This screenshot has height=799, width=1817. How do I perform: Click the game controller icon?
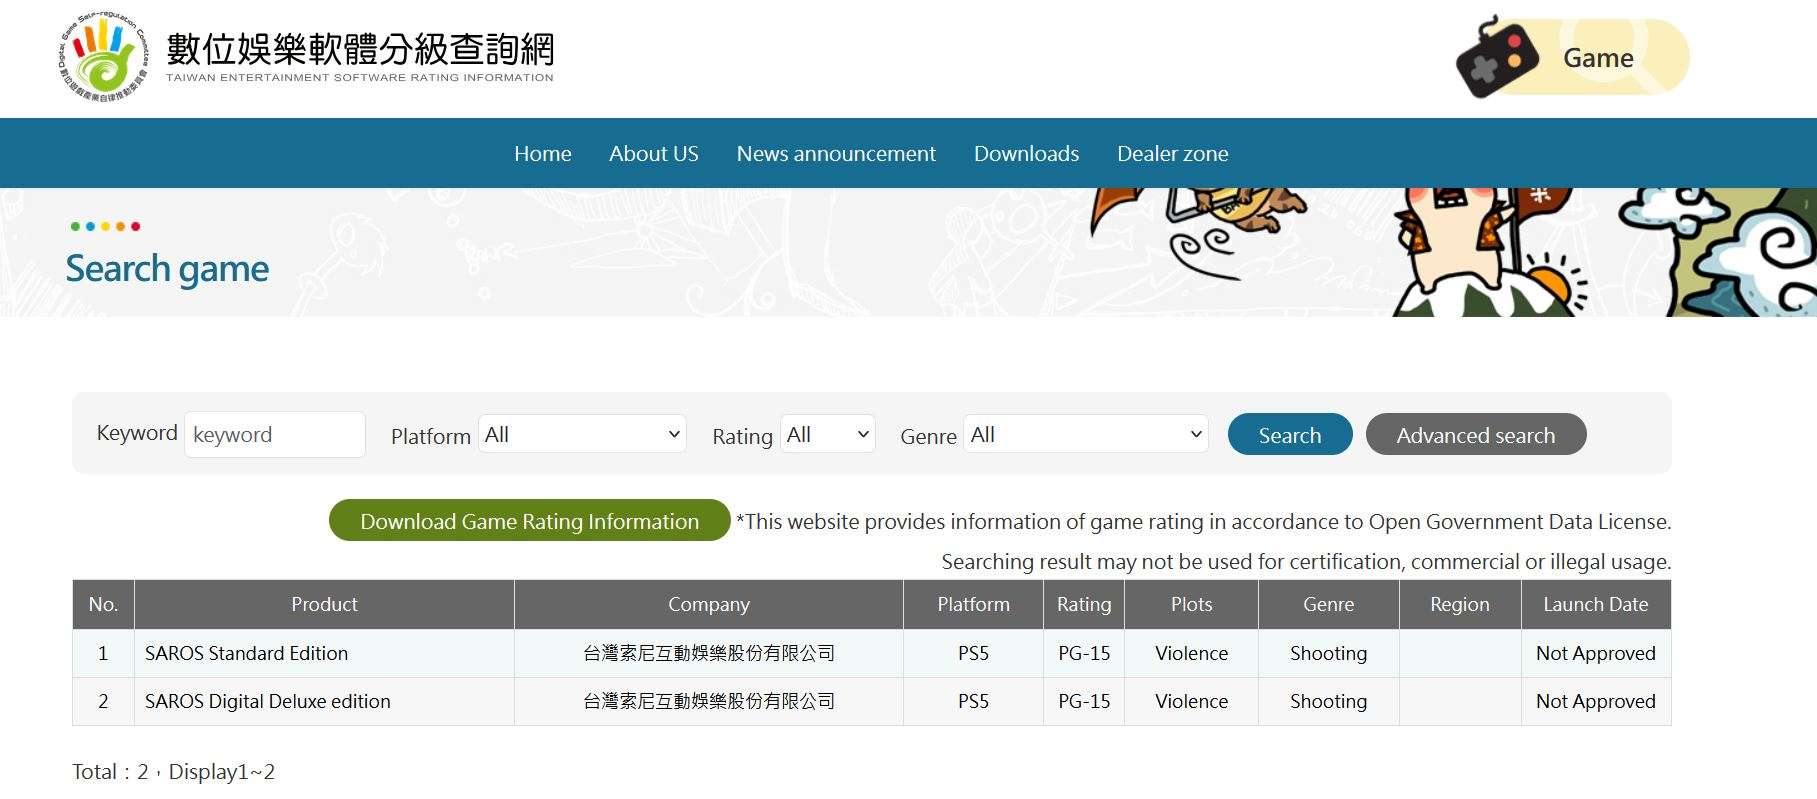coord(1497,58)
